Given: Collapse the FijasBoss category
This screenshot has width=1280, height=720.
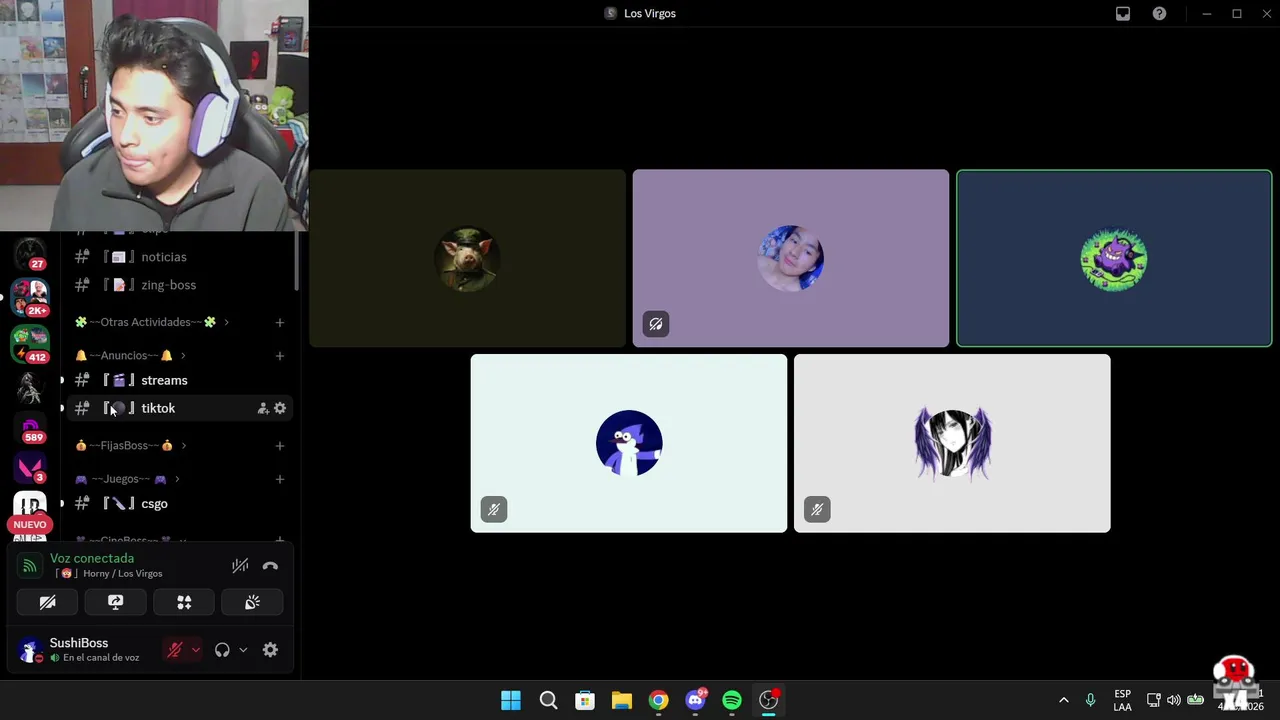Looking at the screenshot, I should pos(130,445).
